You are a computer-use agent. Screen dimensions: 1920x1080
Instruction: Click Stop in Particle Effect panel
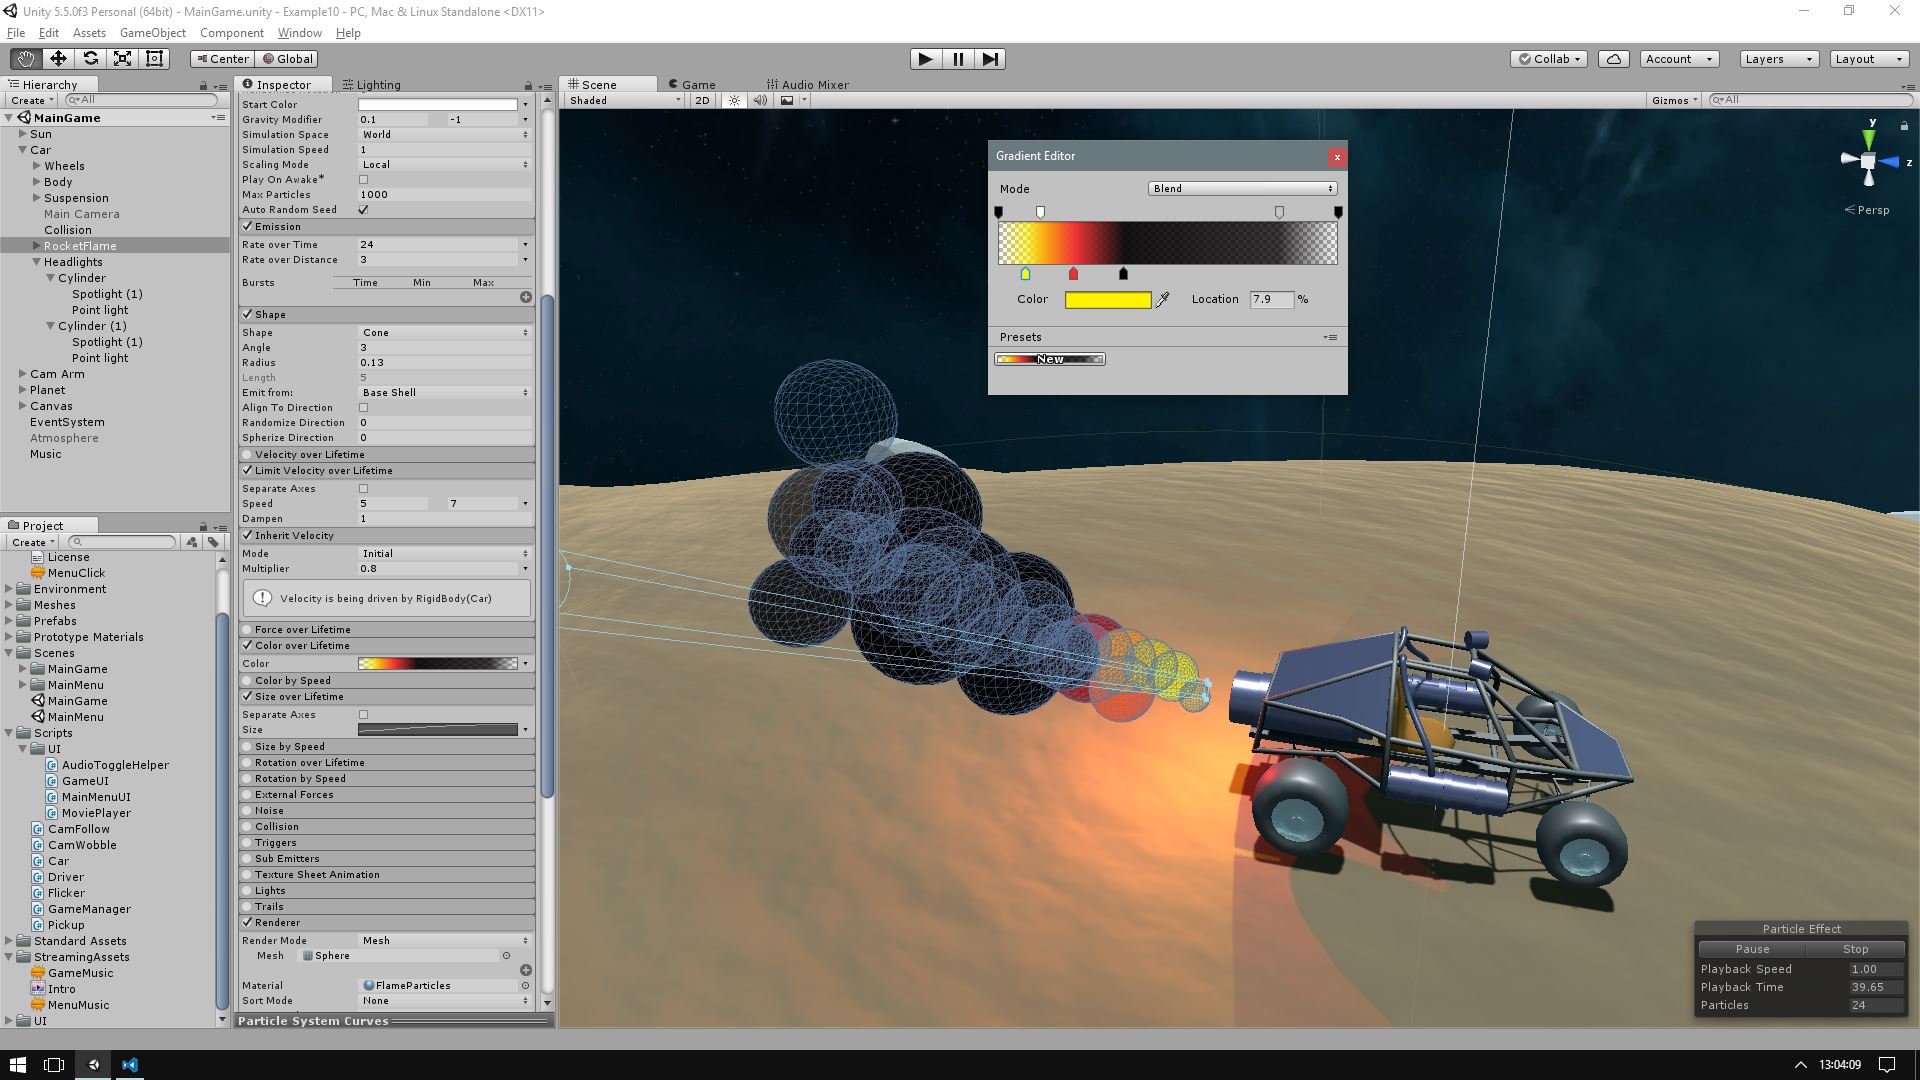1855,949
